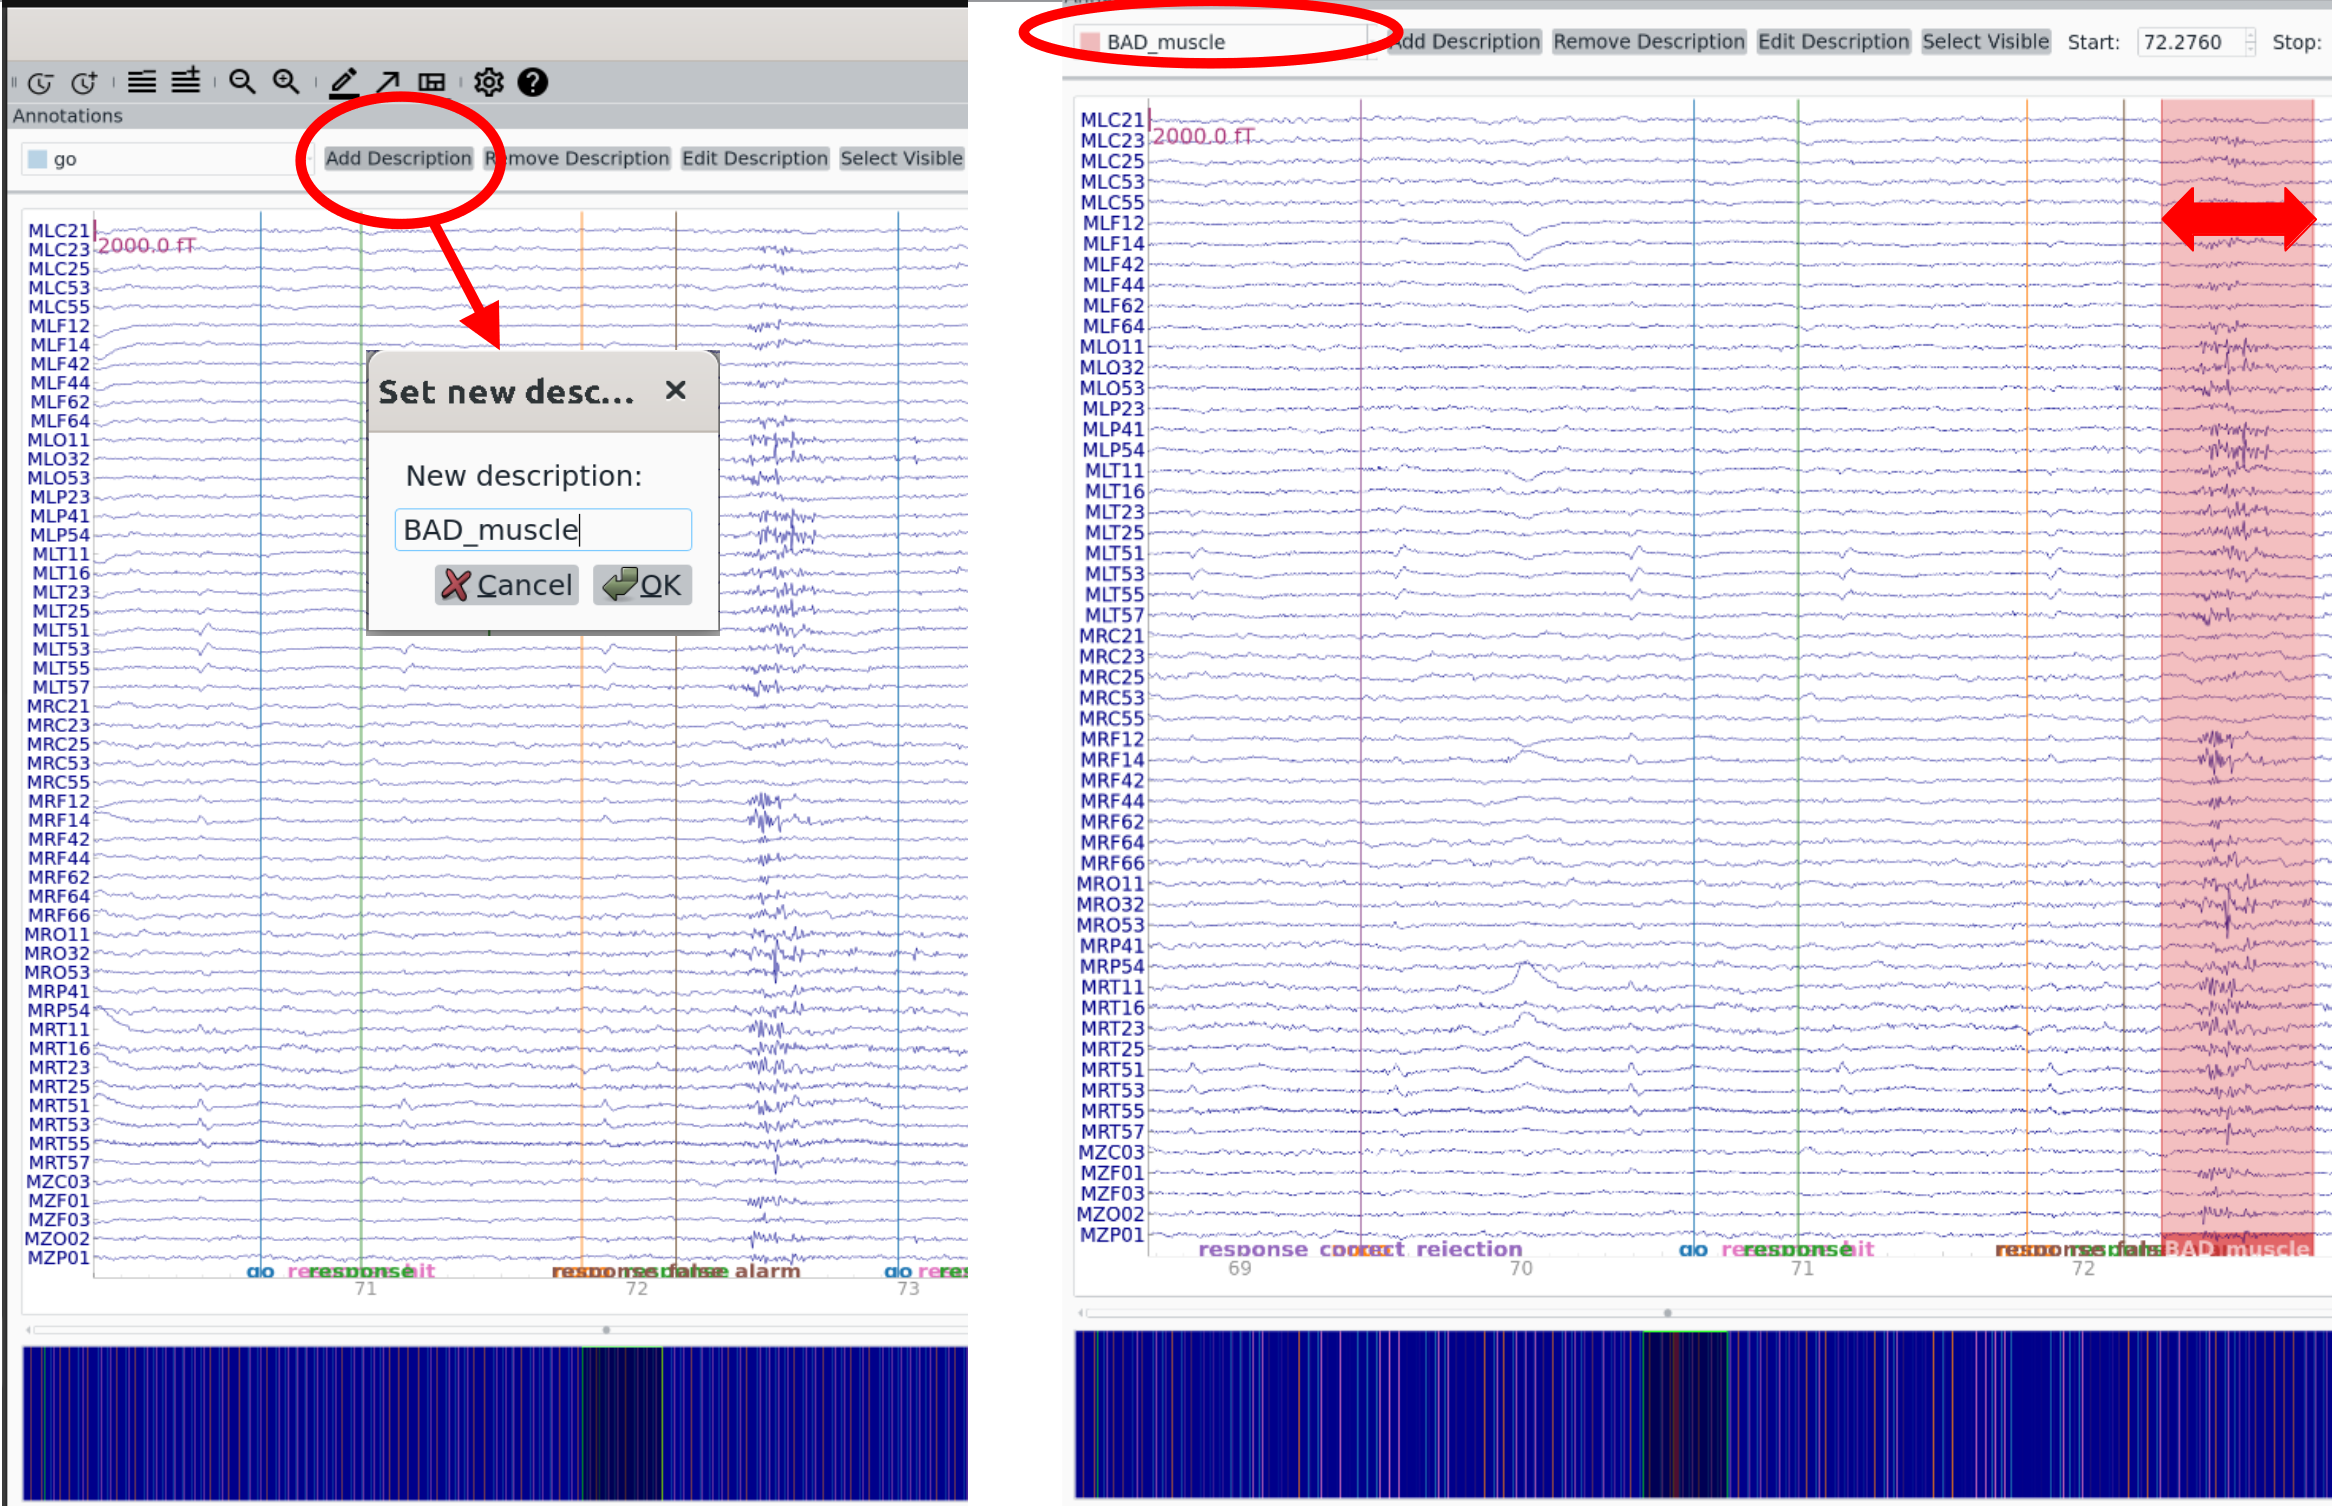Click the Start time spinbox arrows
The height and width of the screenshot is (1506, 2332).
point(2250,42)
